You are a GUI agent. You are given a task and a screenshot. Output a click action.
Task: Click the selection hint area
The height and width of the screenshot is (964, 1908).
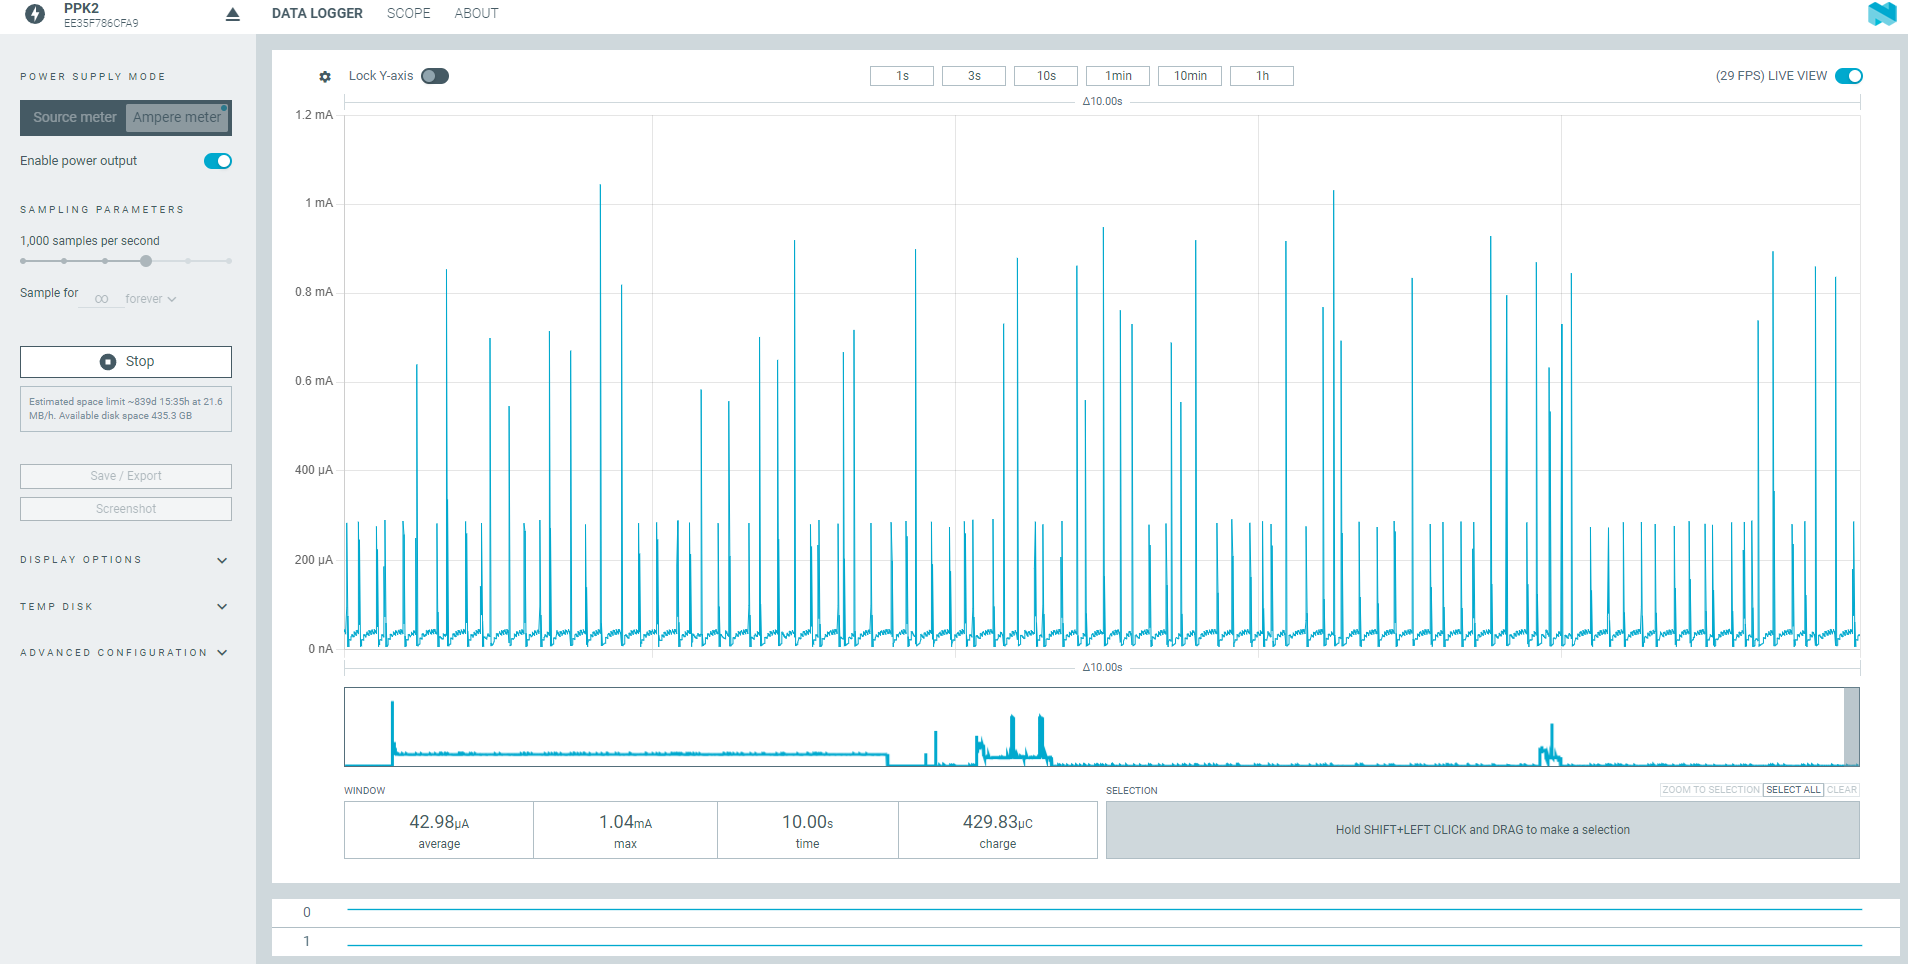(x=1483, y=830)
